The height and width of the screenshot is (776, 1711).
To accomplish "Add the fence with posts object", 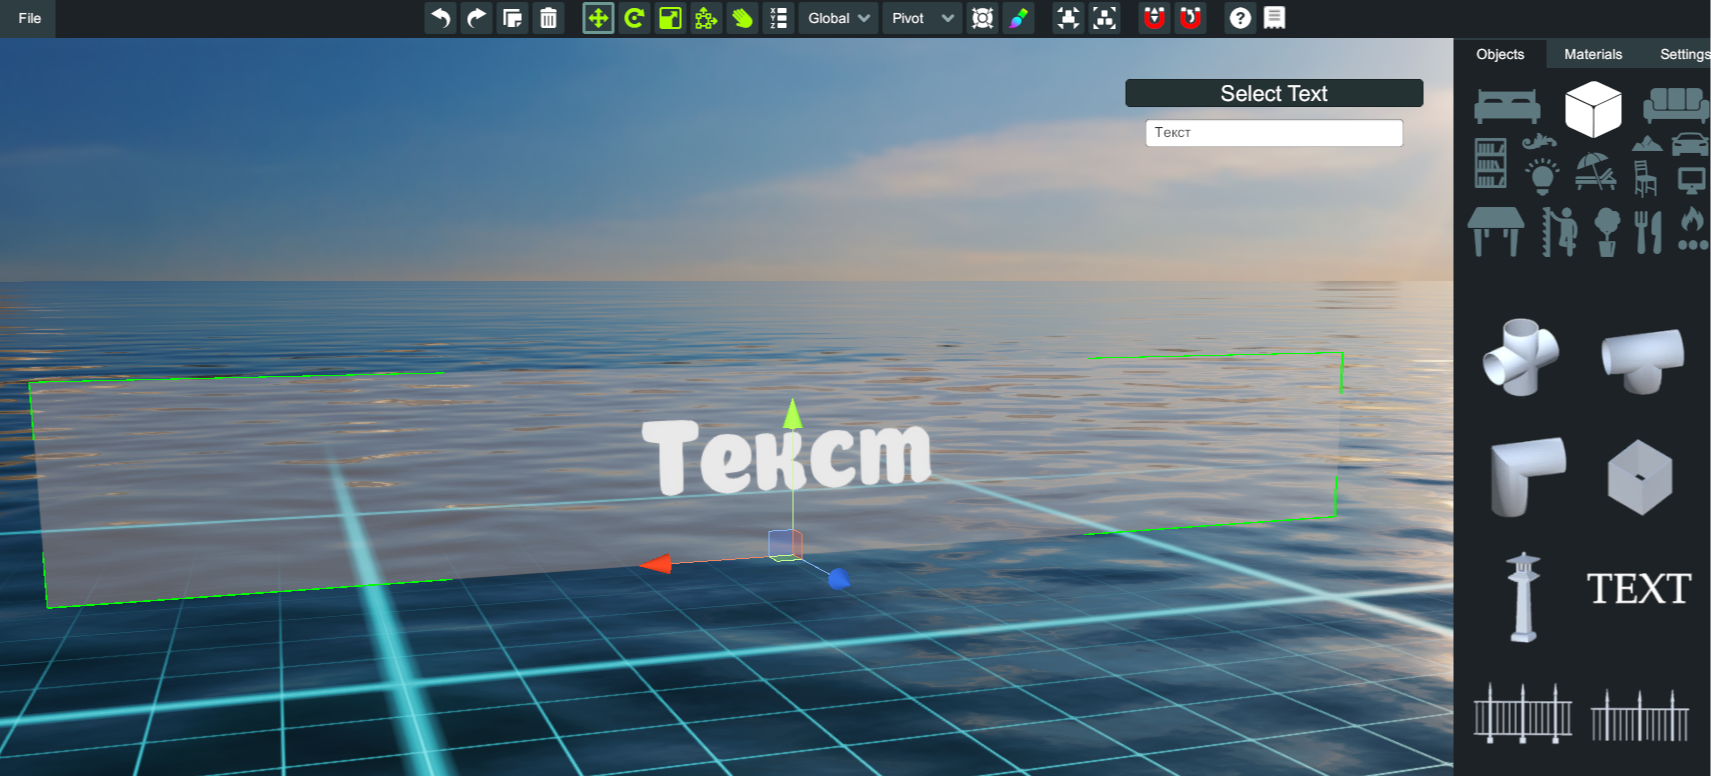I will click(1523, 713).
